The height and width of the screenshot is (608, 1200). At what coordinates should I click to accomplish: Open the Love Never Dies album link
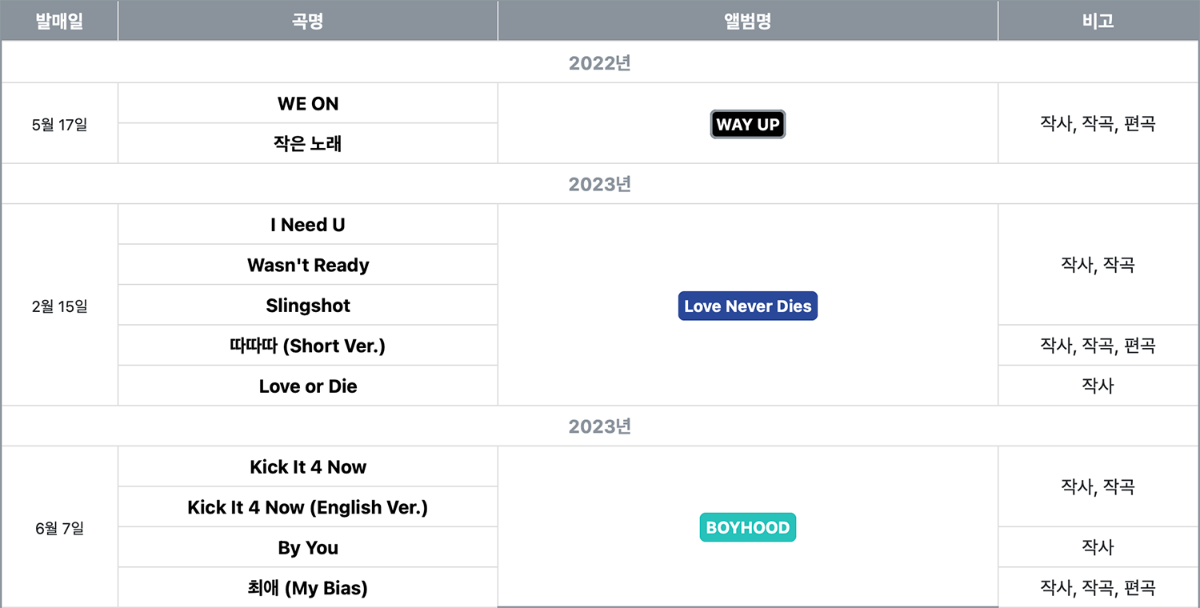pos(748,306)
